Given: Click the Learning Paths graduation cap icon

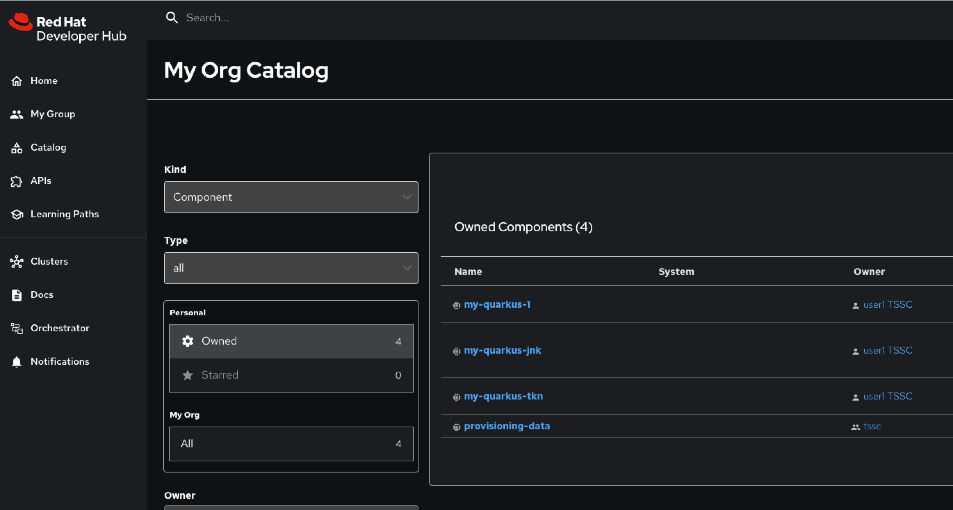Looking at the screenshot, I should tap(16, 215).
